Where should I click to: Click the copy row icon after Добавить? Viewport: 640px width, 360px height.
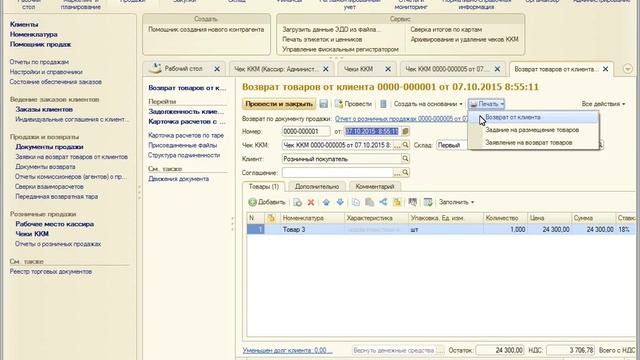click(298, 202)
